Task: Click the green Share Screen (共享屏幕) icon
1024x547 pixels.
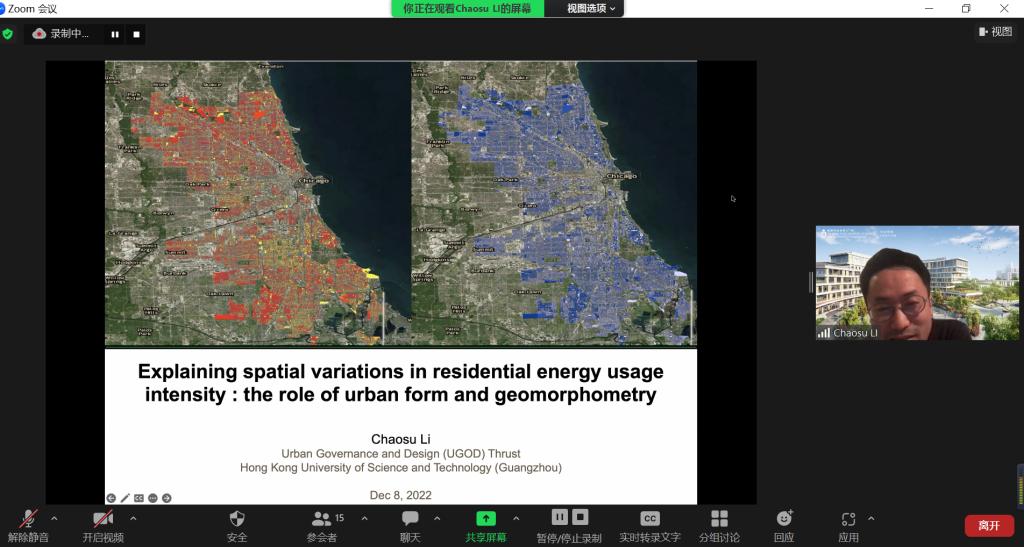Action: click(485, 519)
